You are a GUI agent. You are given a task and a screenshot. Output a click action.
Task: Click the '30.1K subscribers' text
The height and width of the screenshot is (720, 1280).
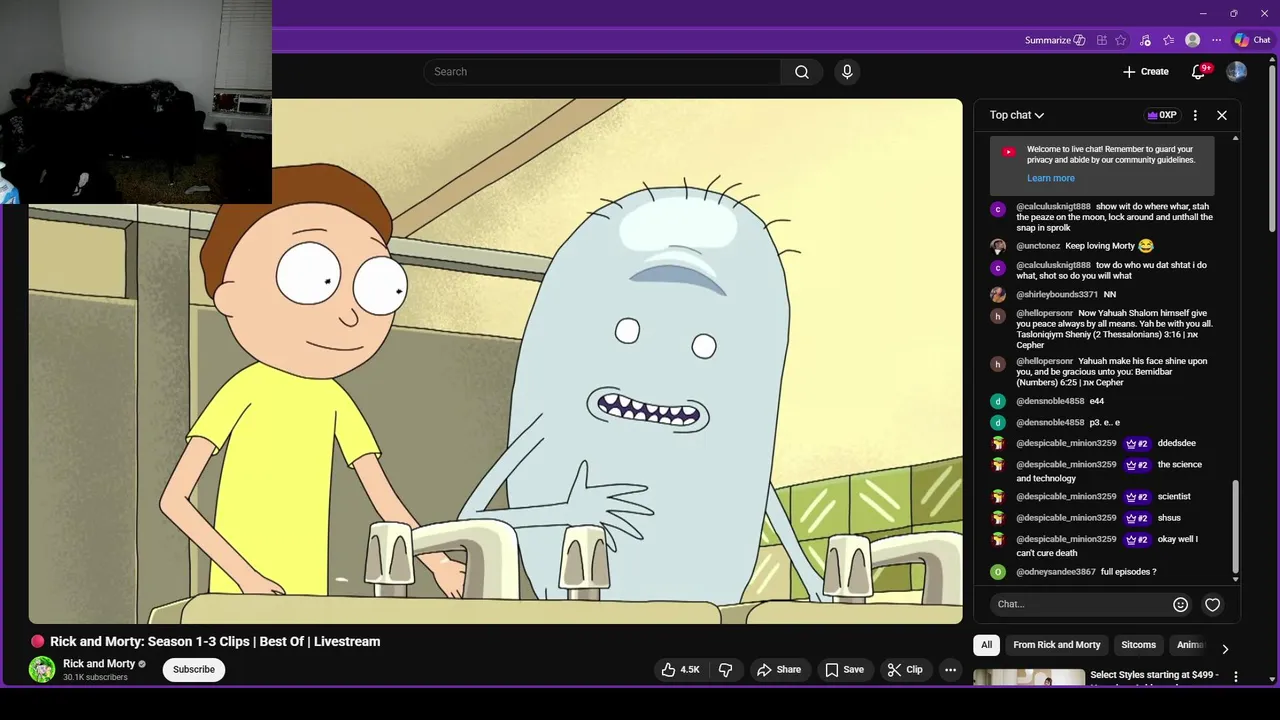(x=95, y=678)
